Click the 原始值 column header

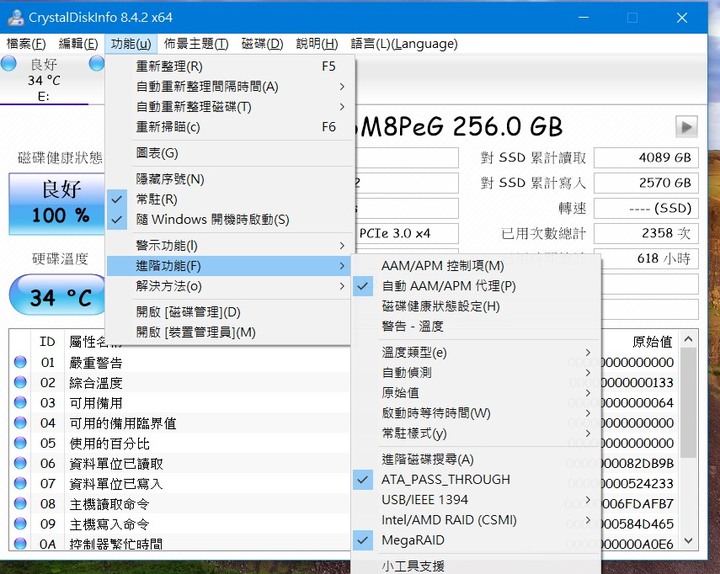(652, 342)
